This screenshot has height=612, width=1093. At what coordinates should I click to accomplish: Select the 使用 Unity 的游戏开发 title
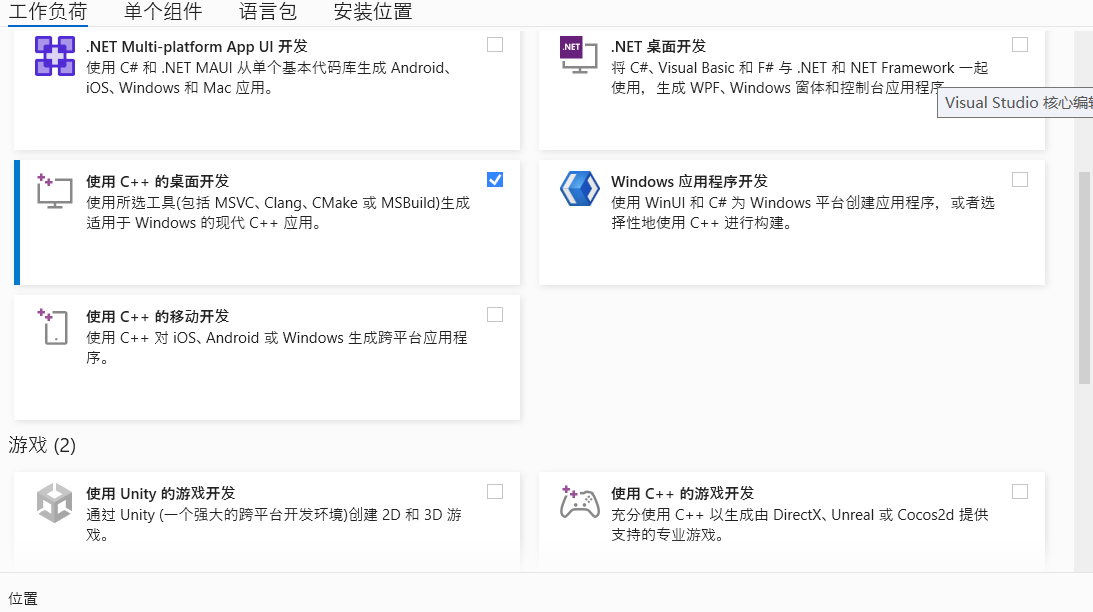pos(160,494)
